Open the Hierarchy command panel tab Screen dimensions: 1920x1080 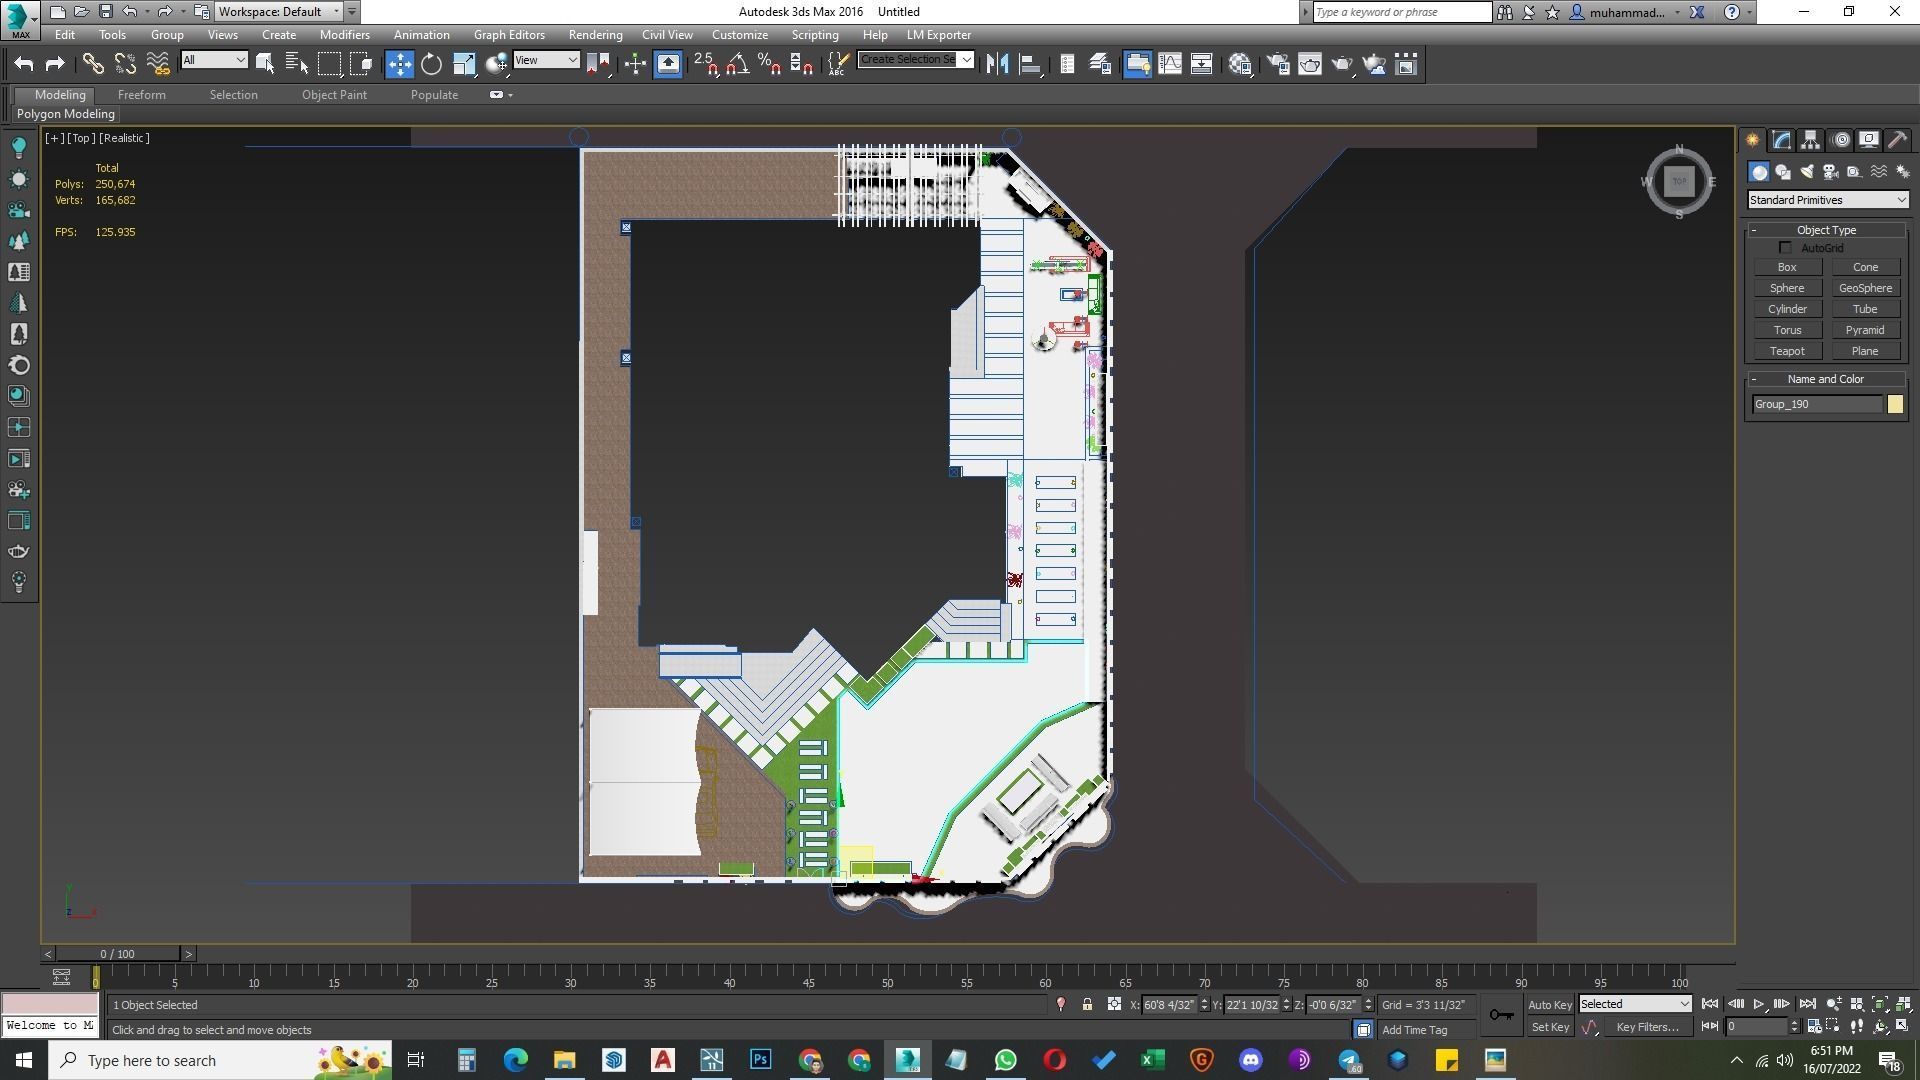1811,140
